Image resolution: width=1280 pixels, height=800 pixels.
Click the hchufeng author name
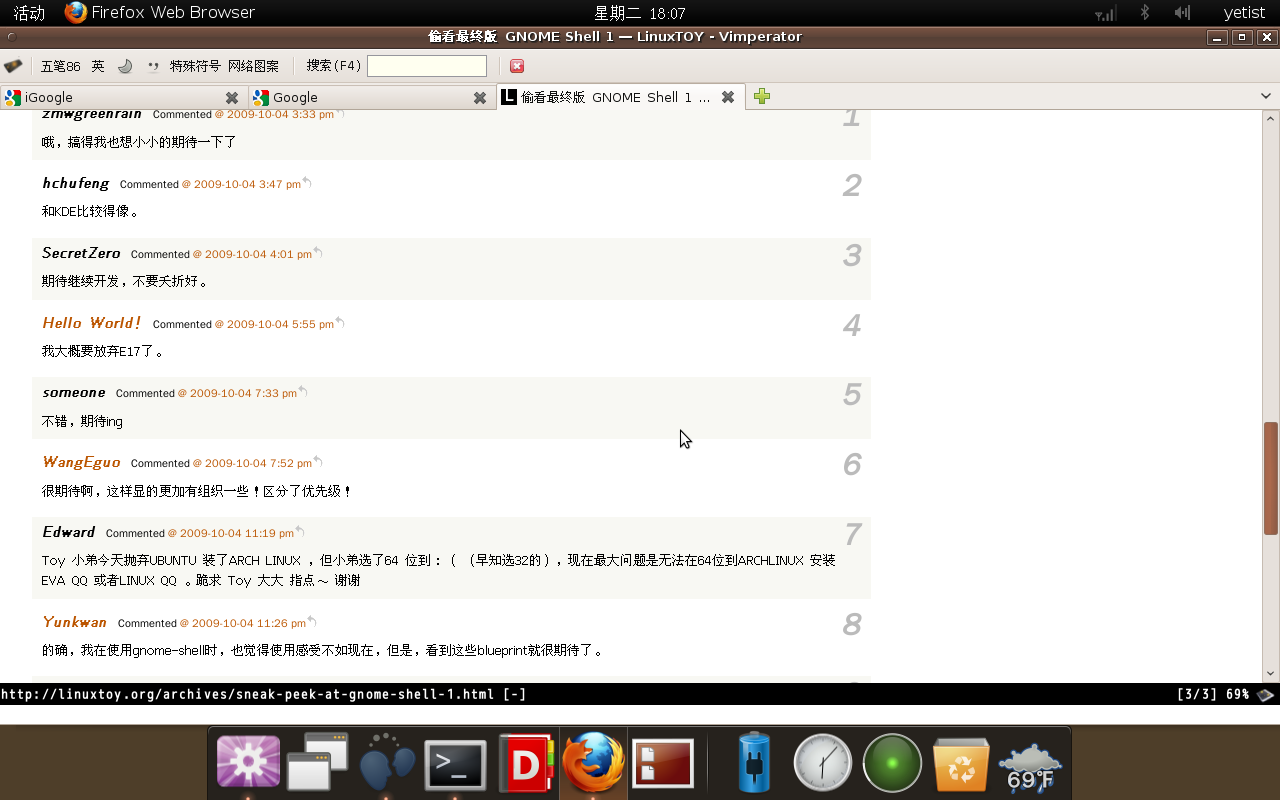(x=76, y=183)
